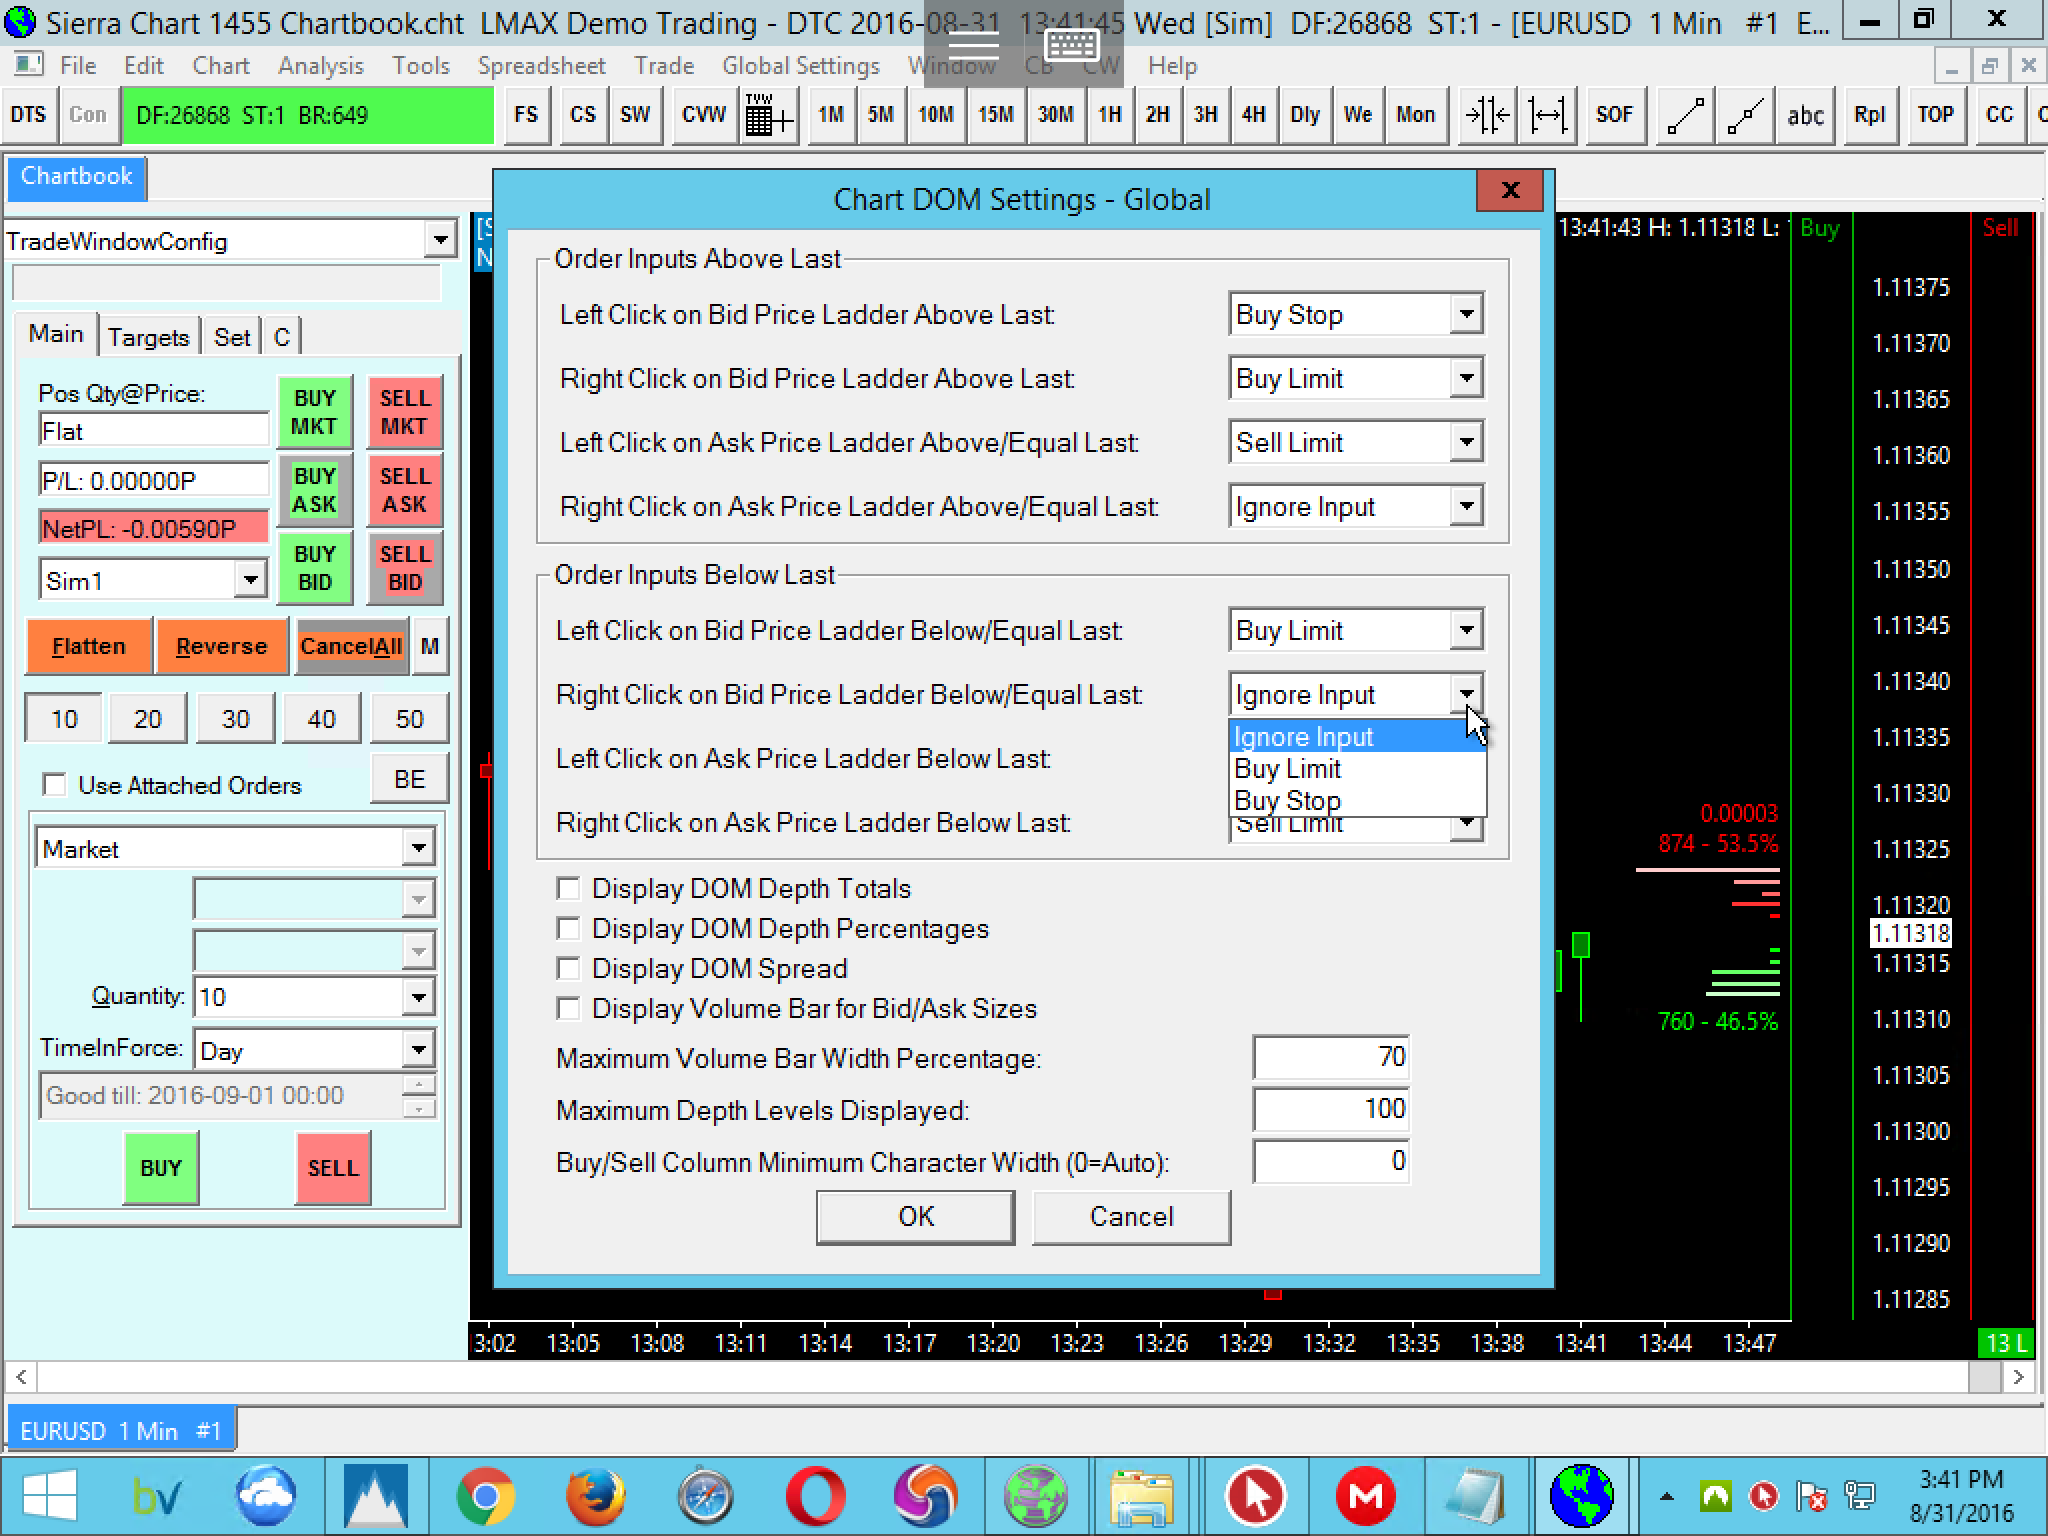Select the ray drawing tool

point(1745,116)
